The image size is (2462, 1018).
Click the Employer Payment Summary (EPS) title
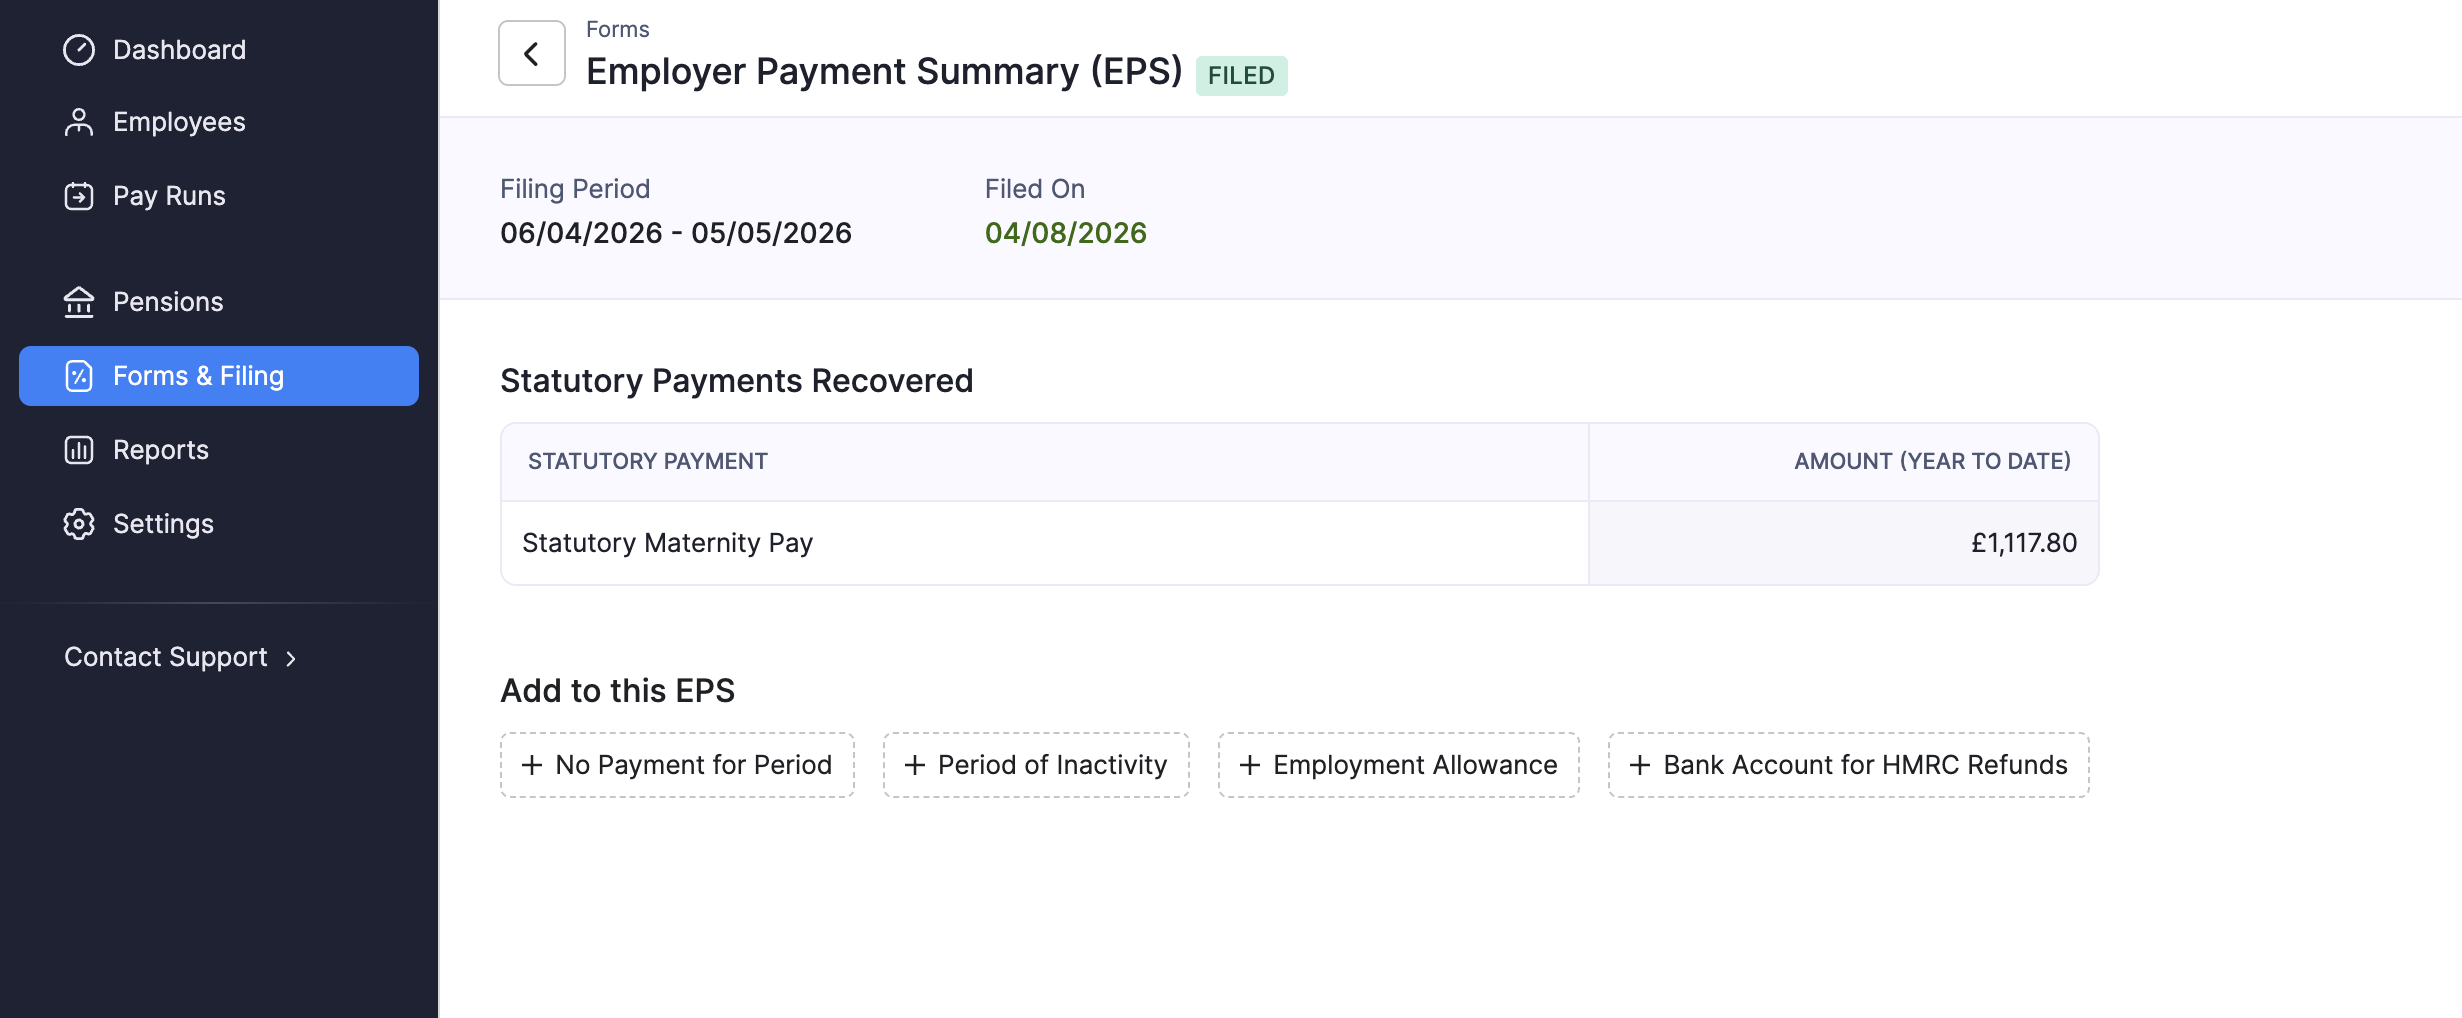(884, 72)
